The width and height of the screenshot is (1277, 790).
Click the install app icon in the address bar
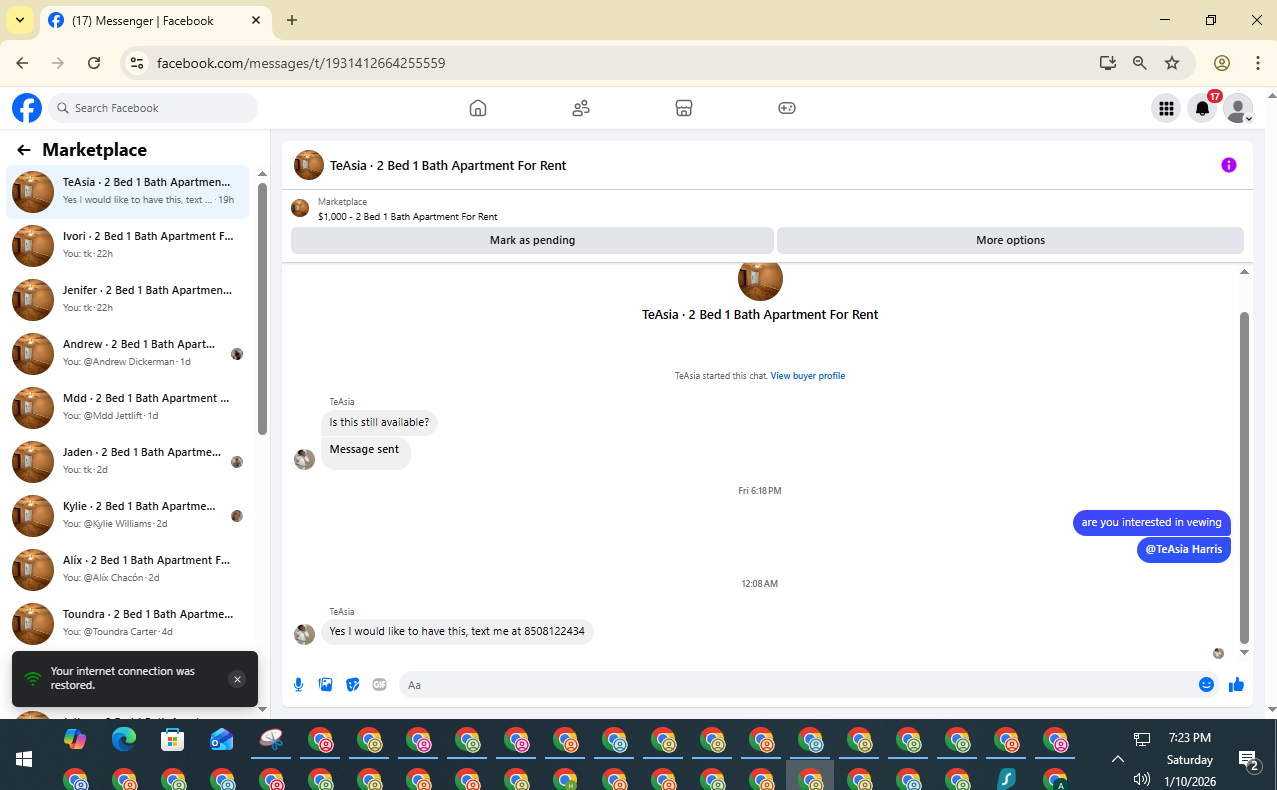(x=1107, y=63)
